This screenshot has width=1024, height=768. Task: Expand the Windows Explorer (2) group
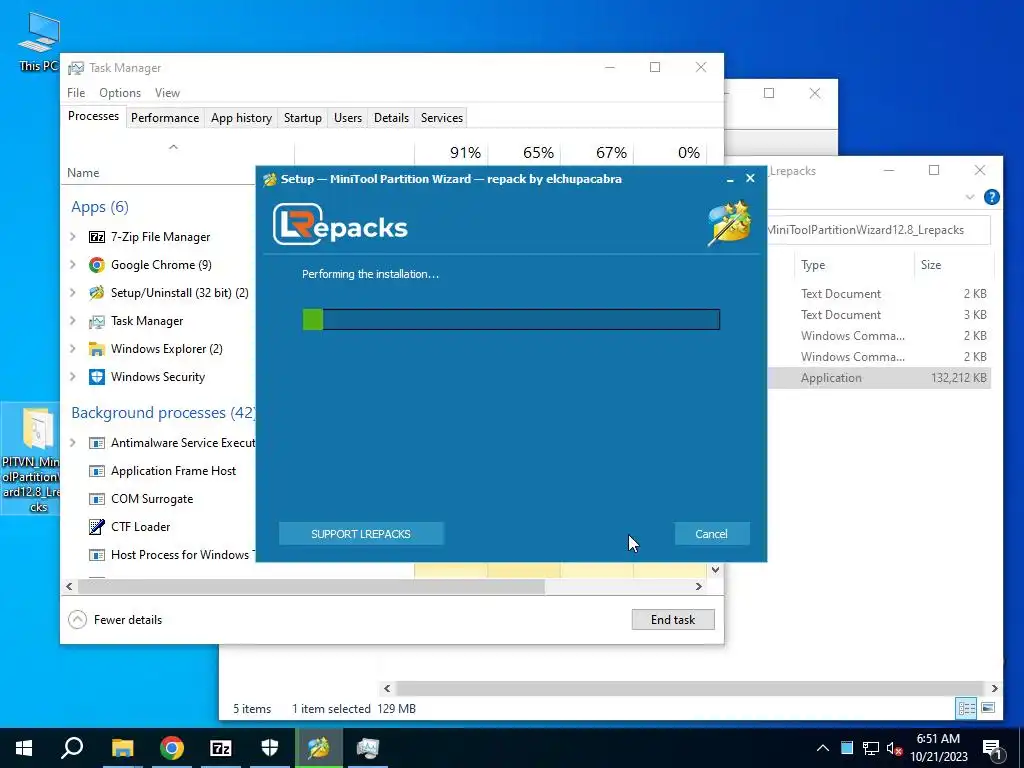73,349
